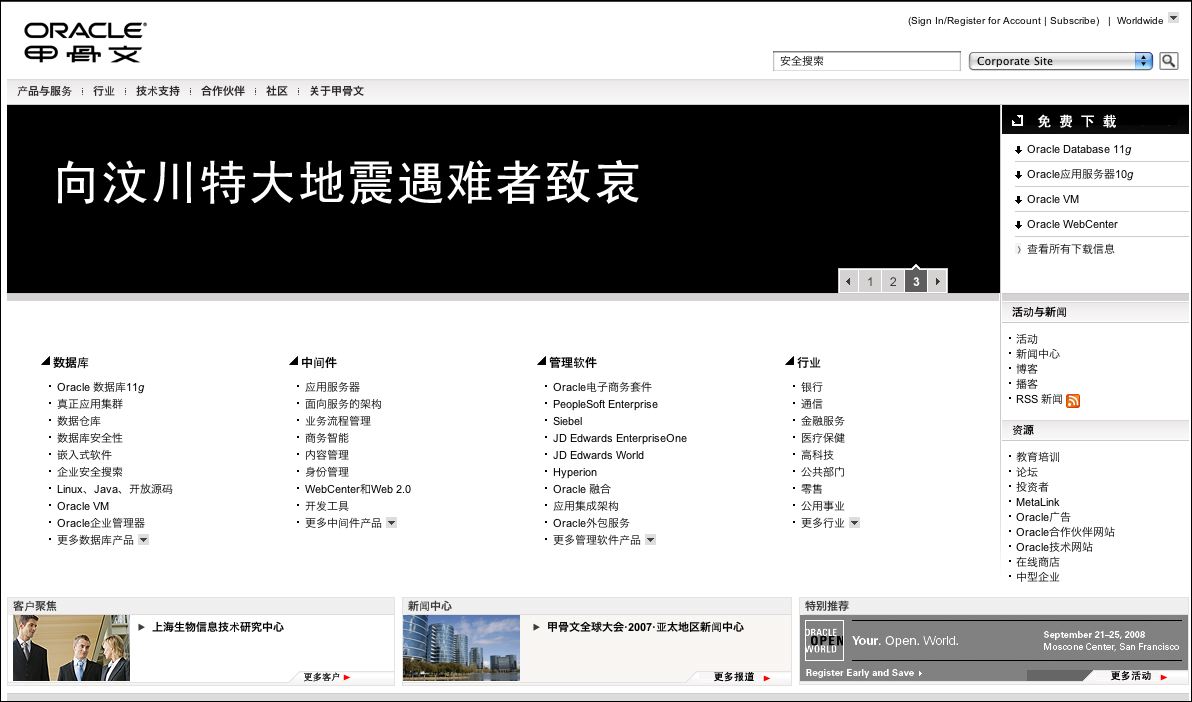Click the RSS feed orange icon

(x=1073, y=401)
